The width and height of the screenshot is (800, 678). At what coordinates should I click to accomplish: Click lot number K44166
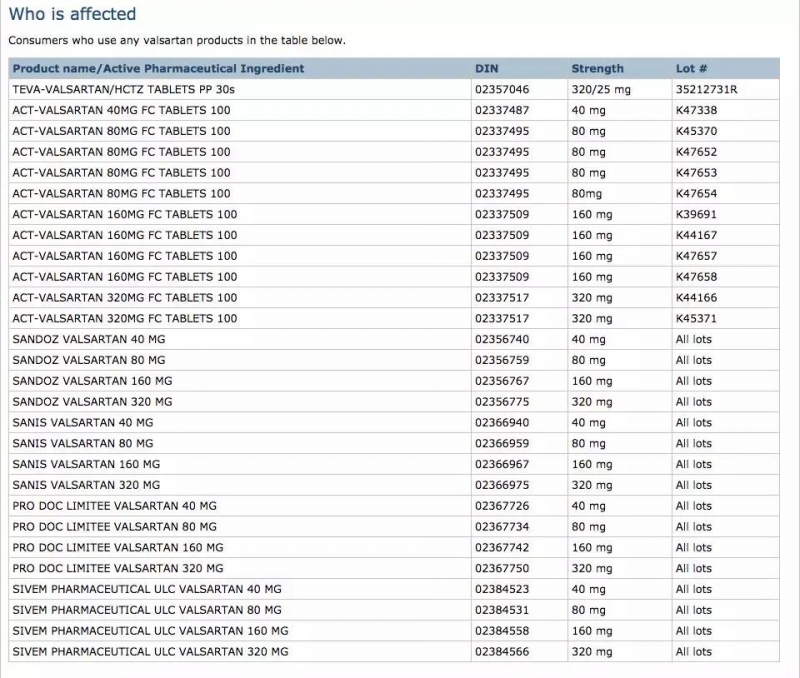click(x=696, y=298)
